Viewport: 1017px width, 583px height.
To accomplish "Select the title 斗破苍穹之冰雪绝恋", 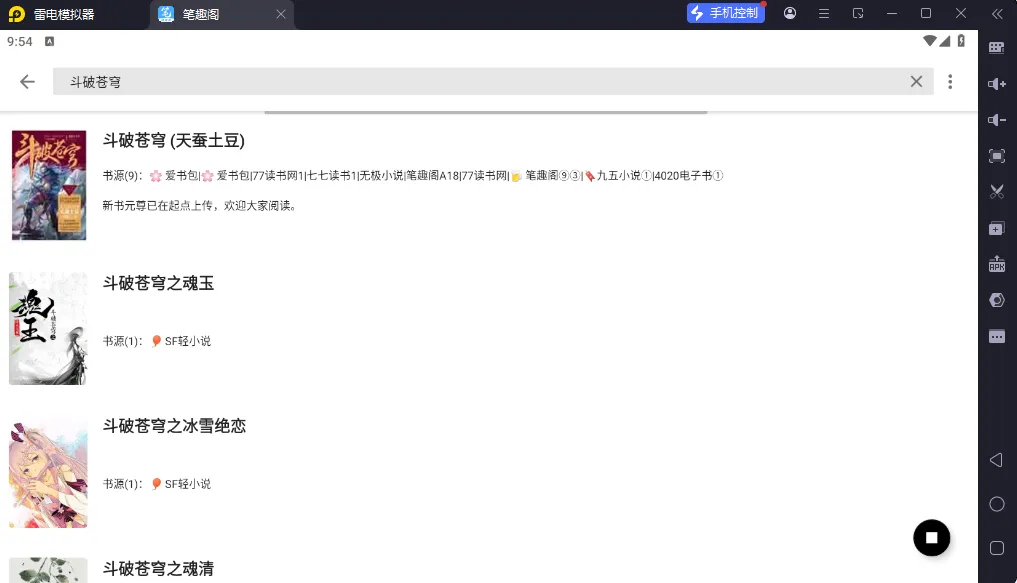I will [174, 426].
